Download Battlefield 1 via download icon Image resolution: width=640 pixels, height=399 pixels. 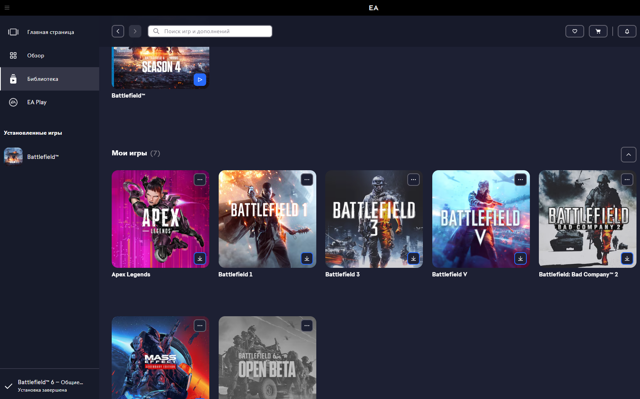tap(307, 259)
